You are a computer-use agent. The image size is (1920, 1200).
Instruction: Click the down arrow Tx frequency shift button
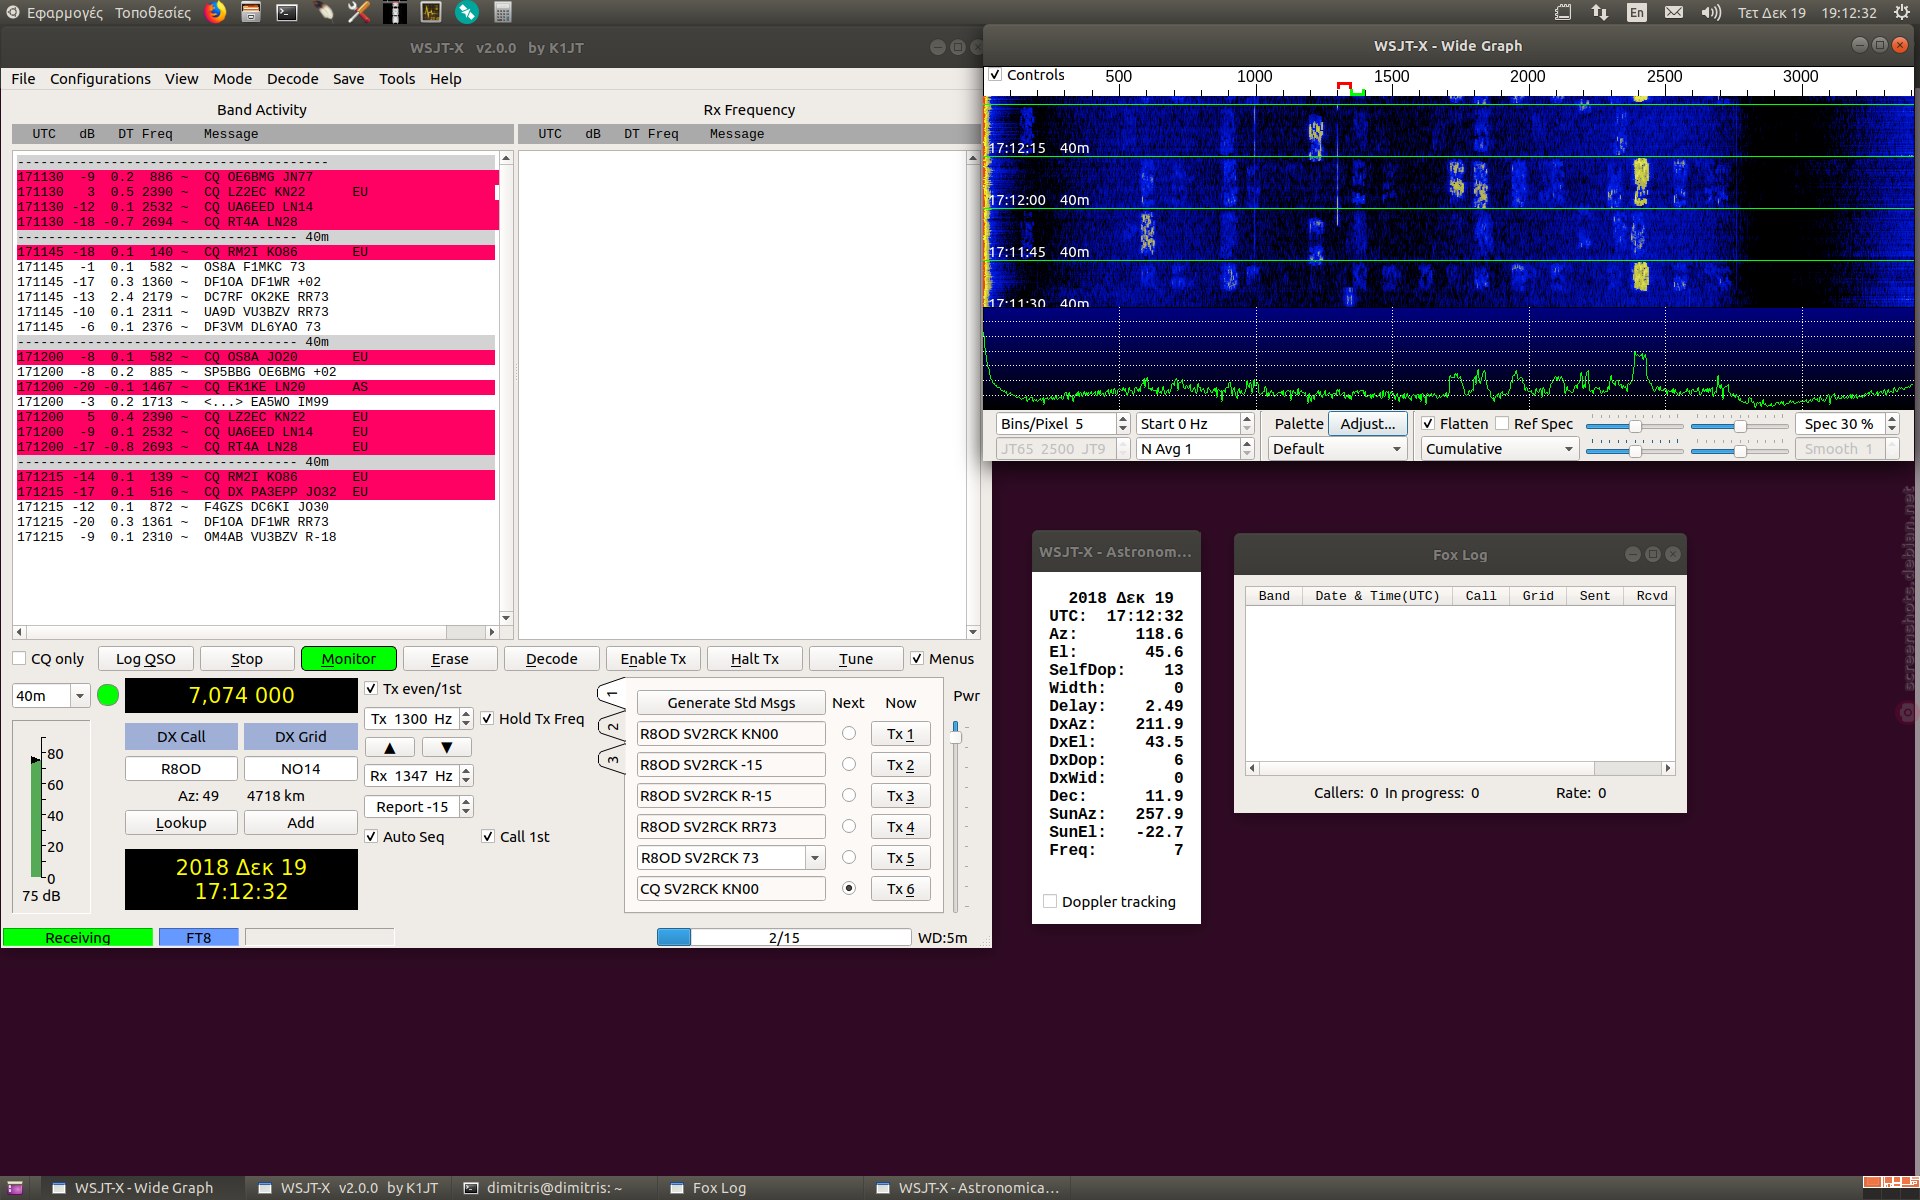[x=446, y=747]
